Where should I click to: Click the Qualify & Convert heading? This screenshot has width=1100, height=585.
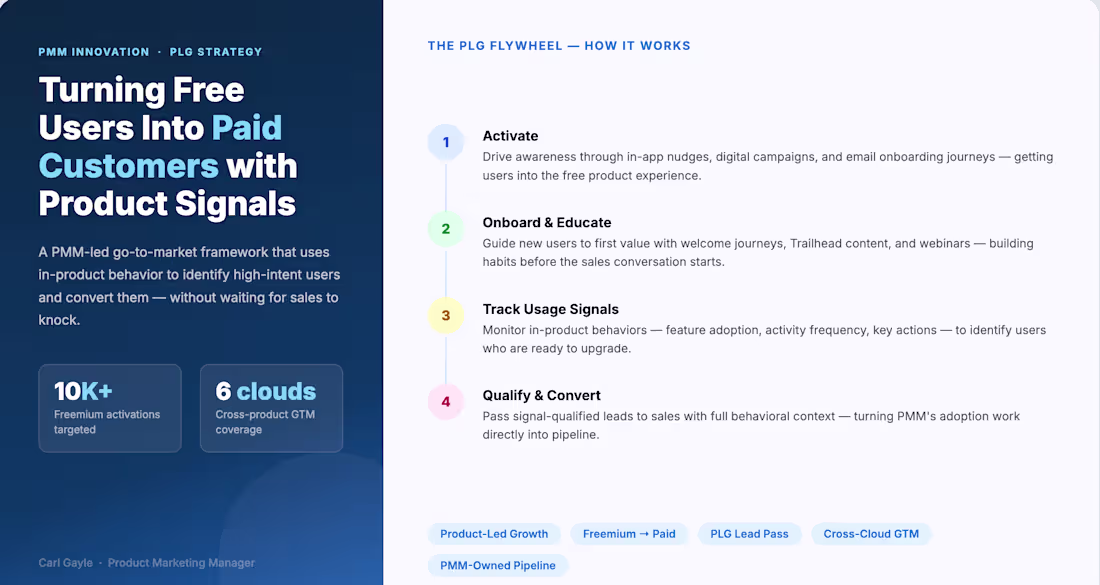[x=541, y=396]
